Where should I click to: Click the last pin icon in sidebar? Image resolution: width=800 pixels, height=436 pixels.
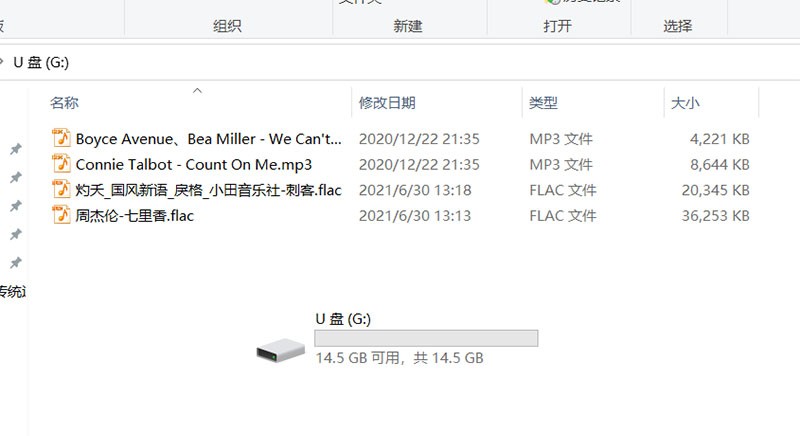16,263
